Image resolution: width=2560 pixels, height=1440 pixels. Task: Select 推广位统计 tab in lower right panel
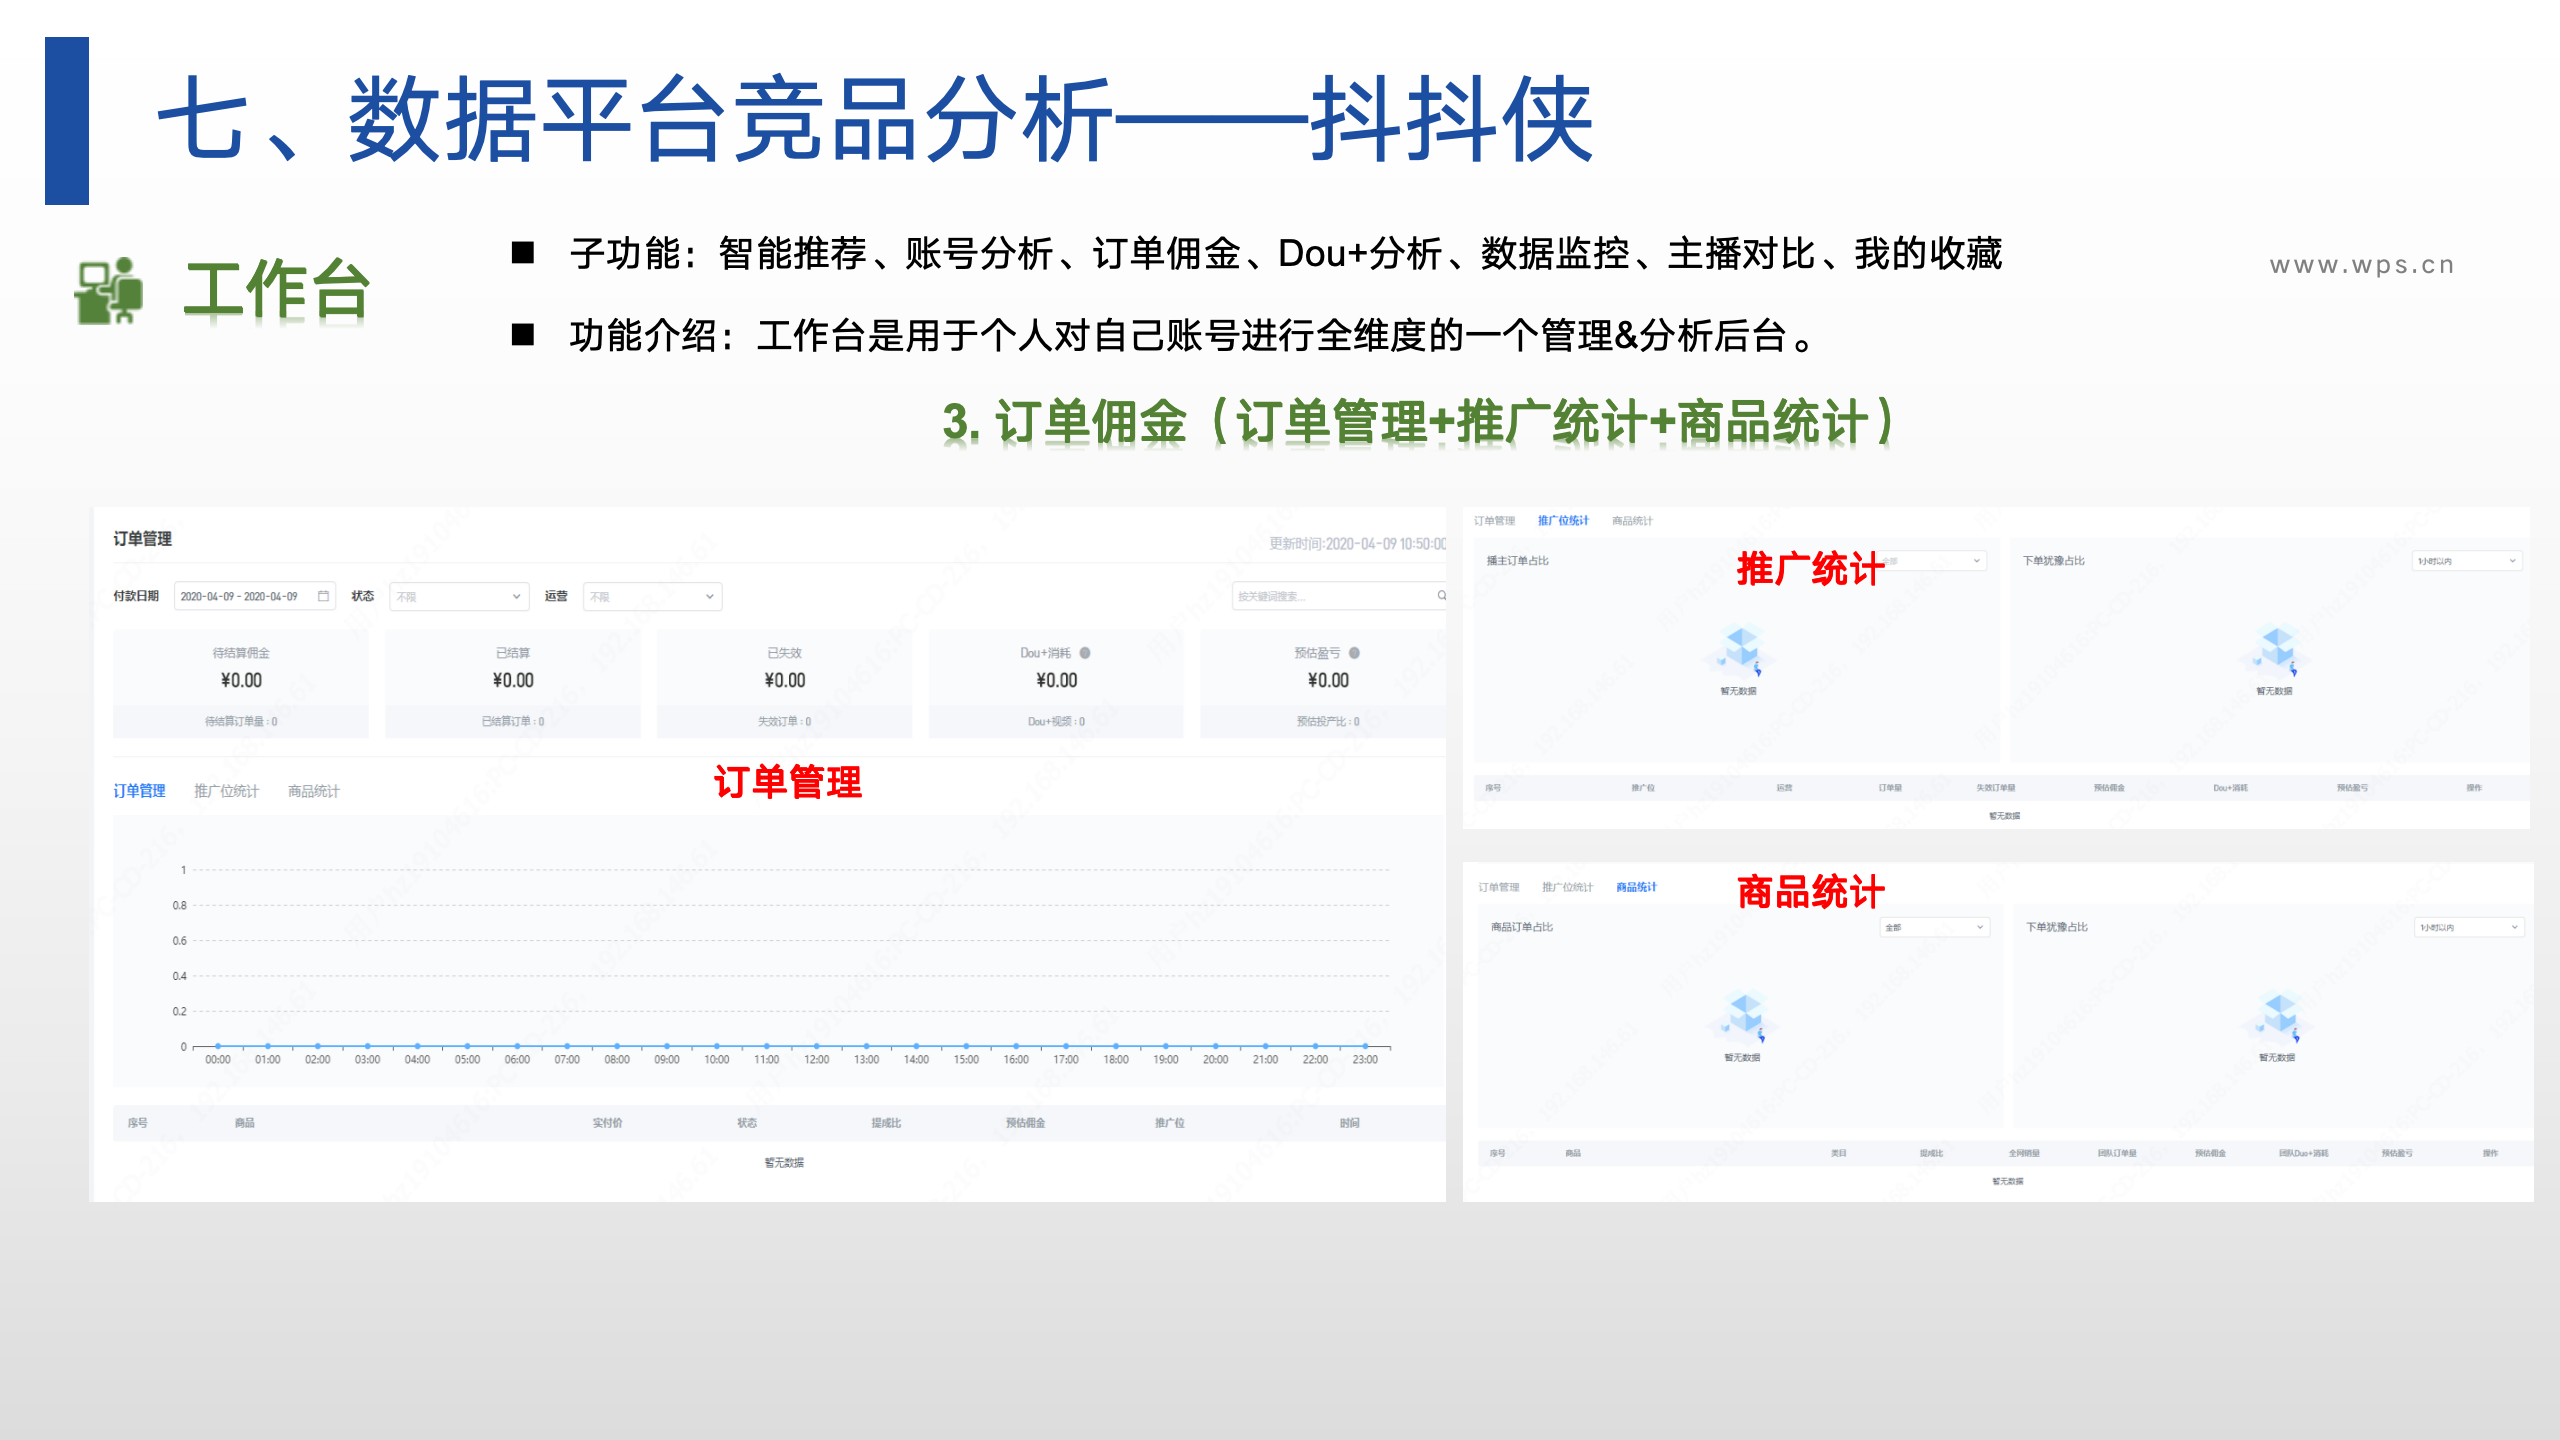(1567, 887)
